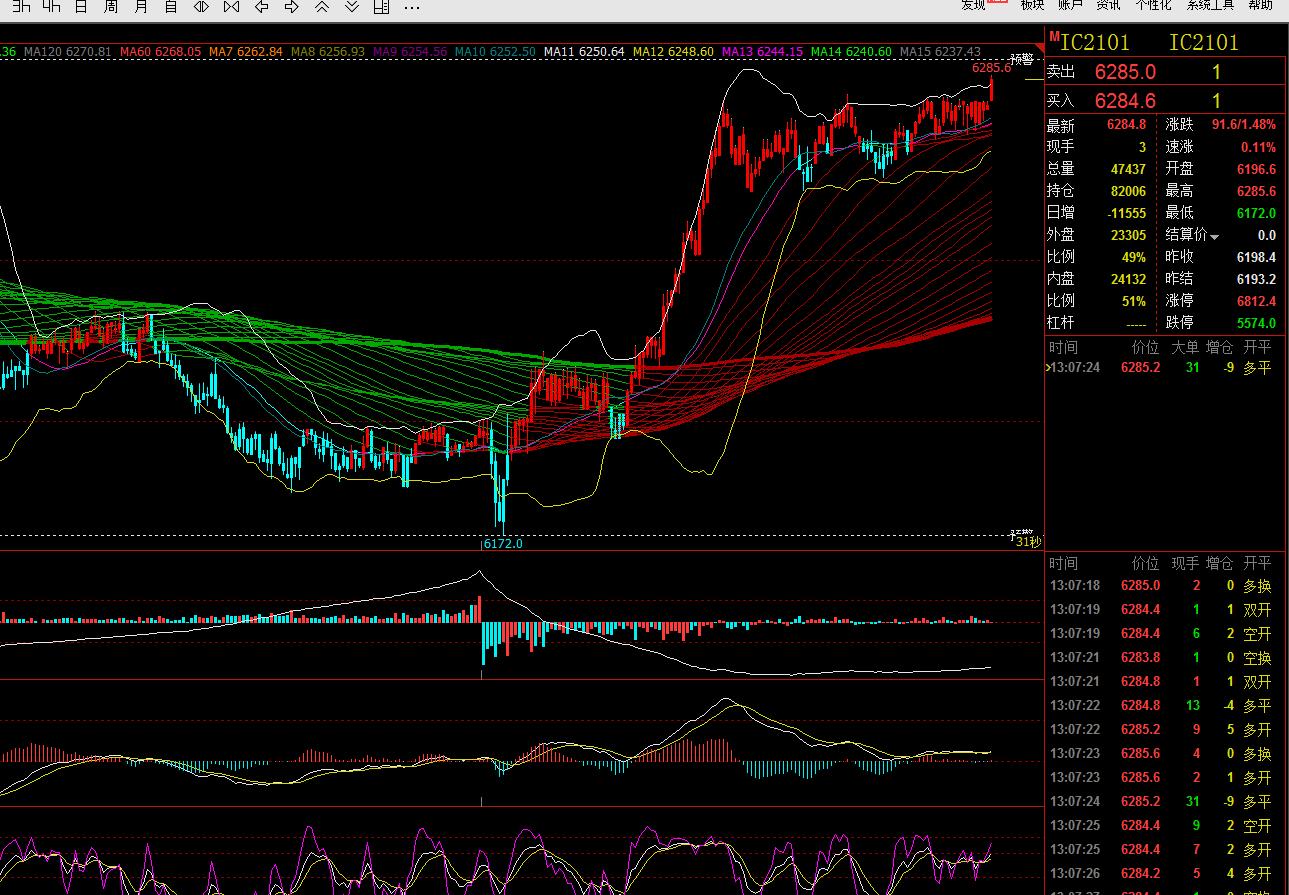Image resolution: width=1289 pixels, height=895 pixels.
Task: Select the 13:07:19 空开 tick row
Action: pos(1166,634)
